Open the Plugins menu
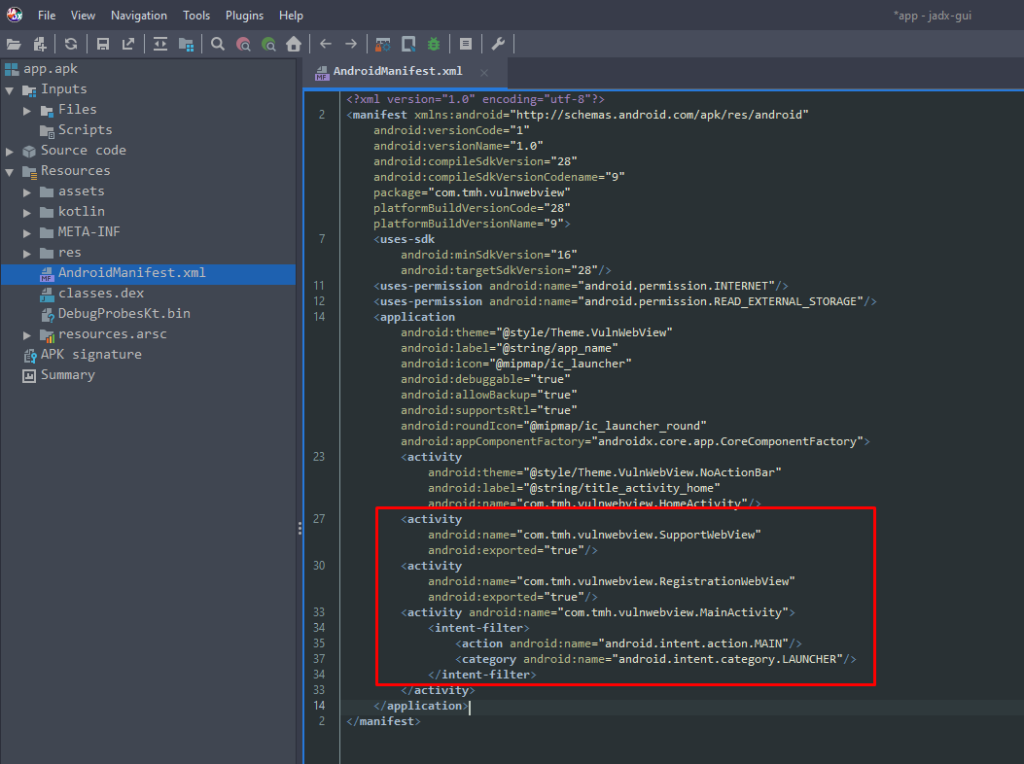 point(244,15)
